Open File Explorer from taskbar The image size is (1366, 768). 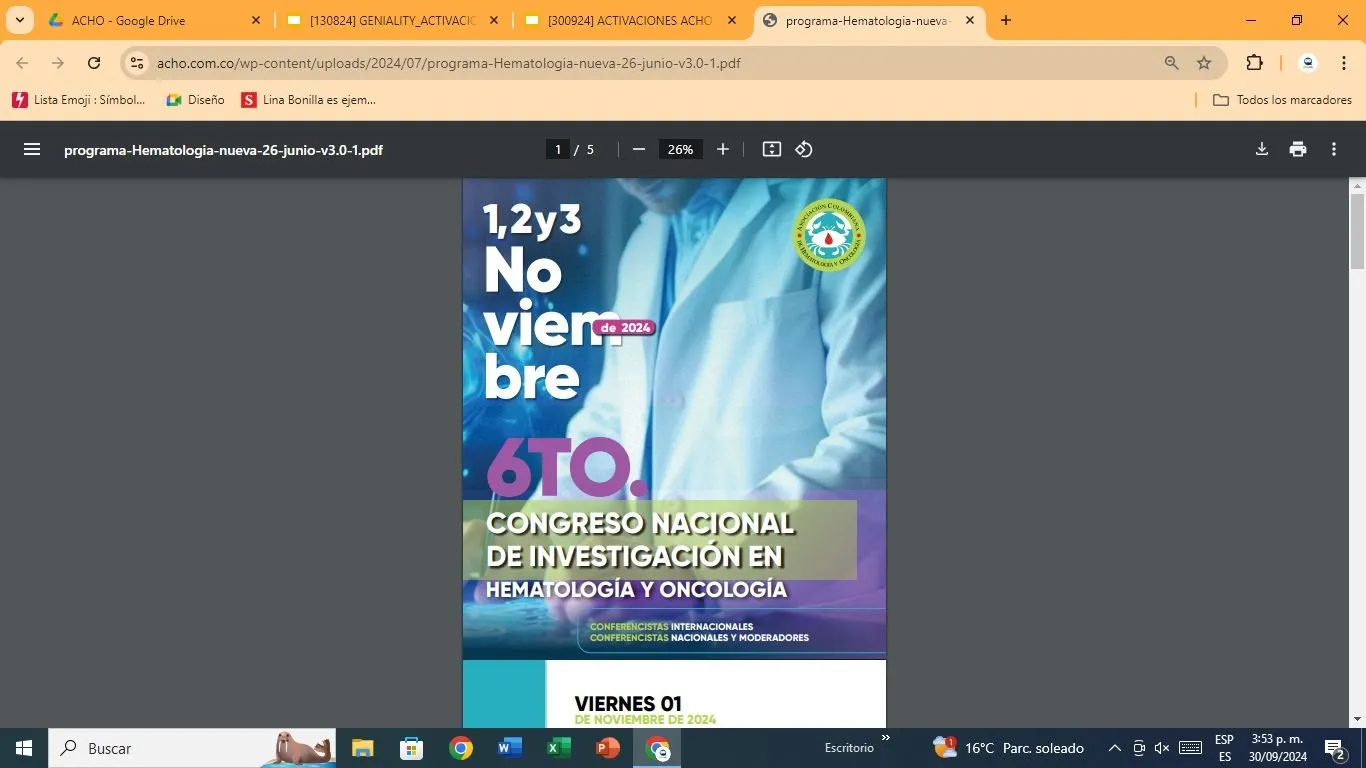(x=362, y=748)
